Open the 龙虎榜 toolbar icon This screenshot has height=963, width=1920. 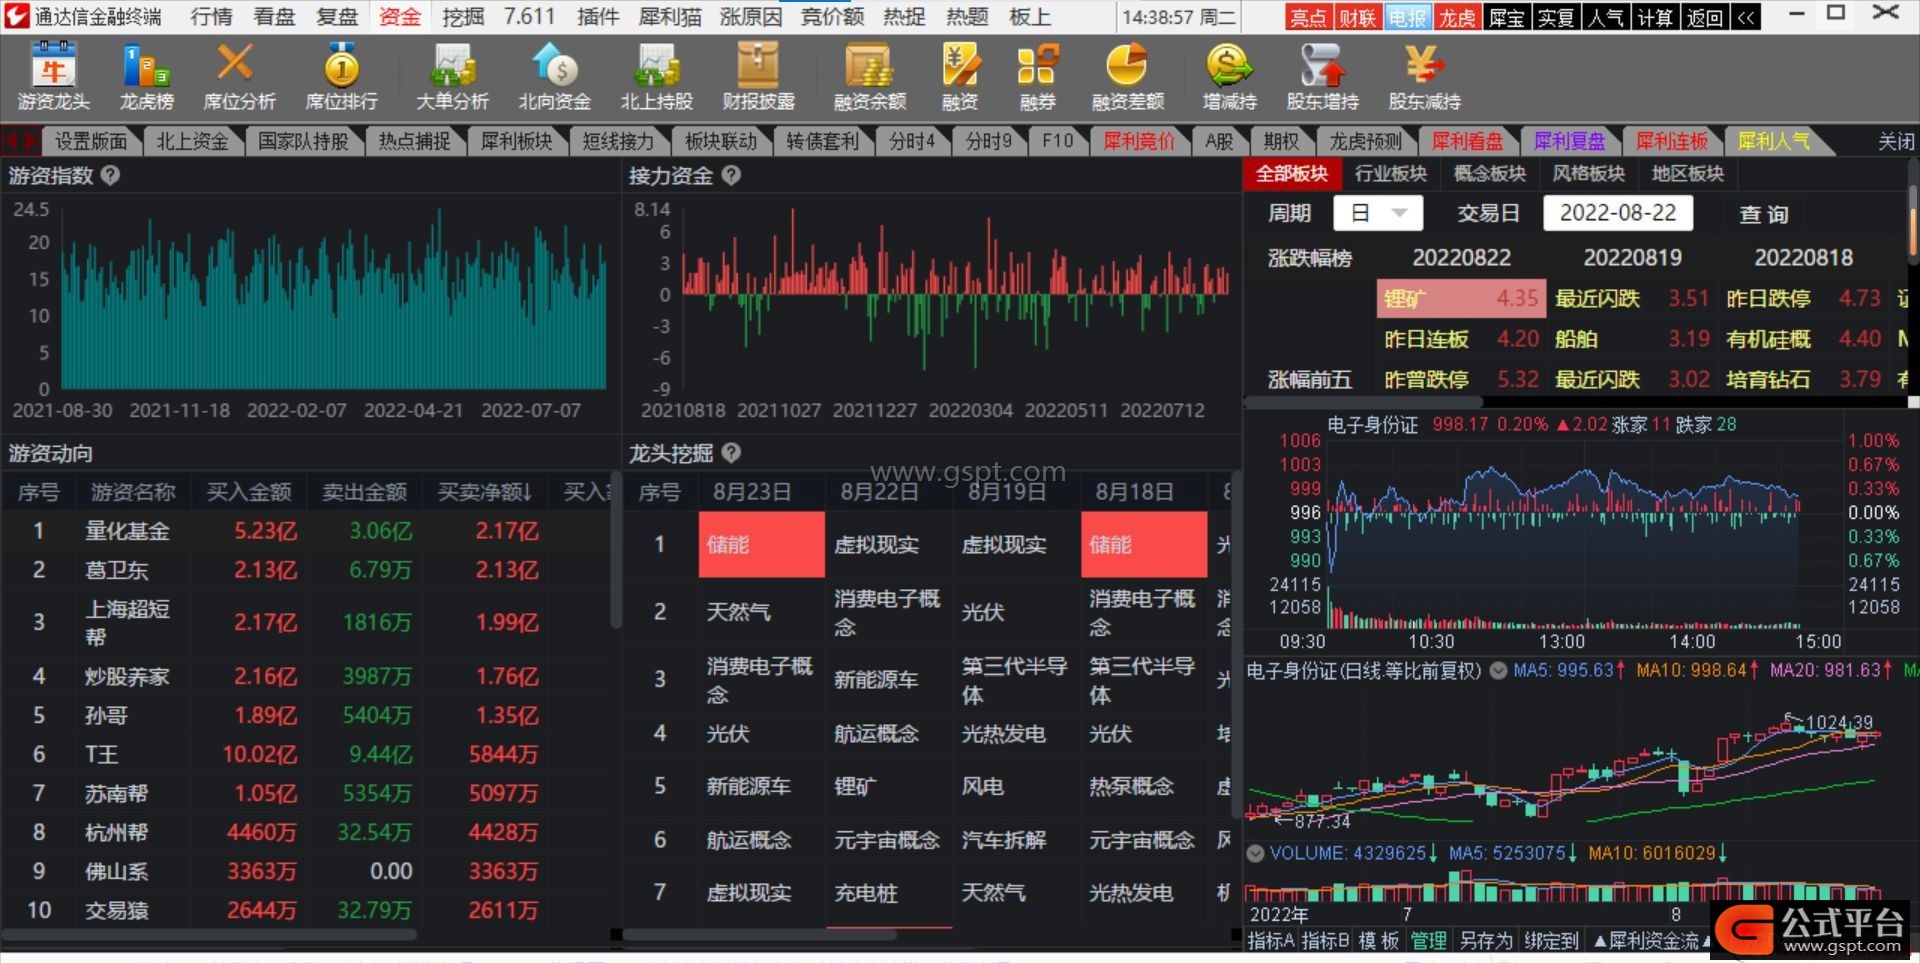tap(146, 78)
